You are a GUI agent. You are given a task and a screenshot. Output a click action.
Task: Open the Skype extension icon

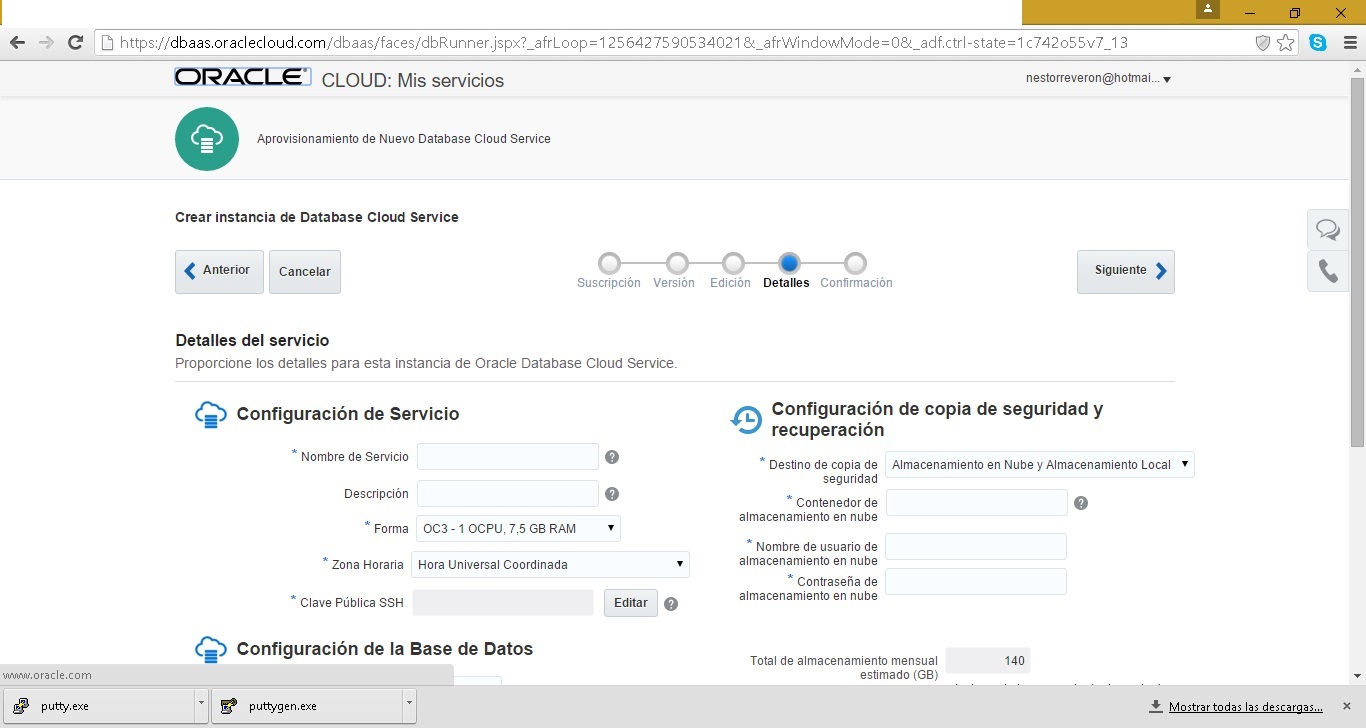(x=1318, y=43)
